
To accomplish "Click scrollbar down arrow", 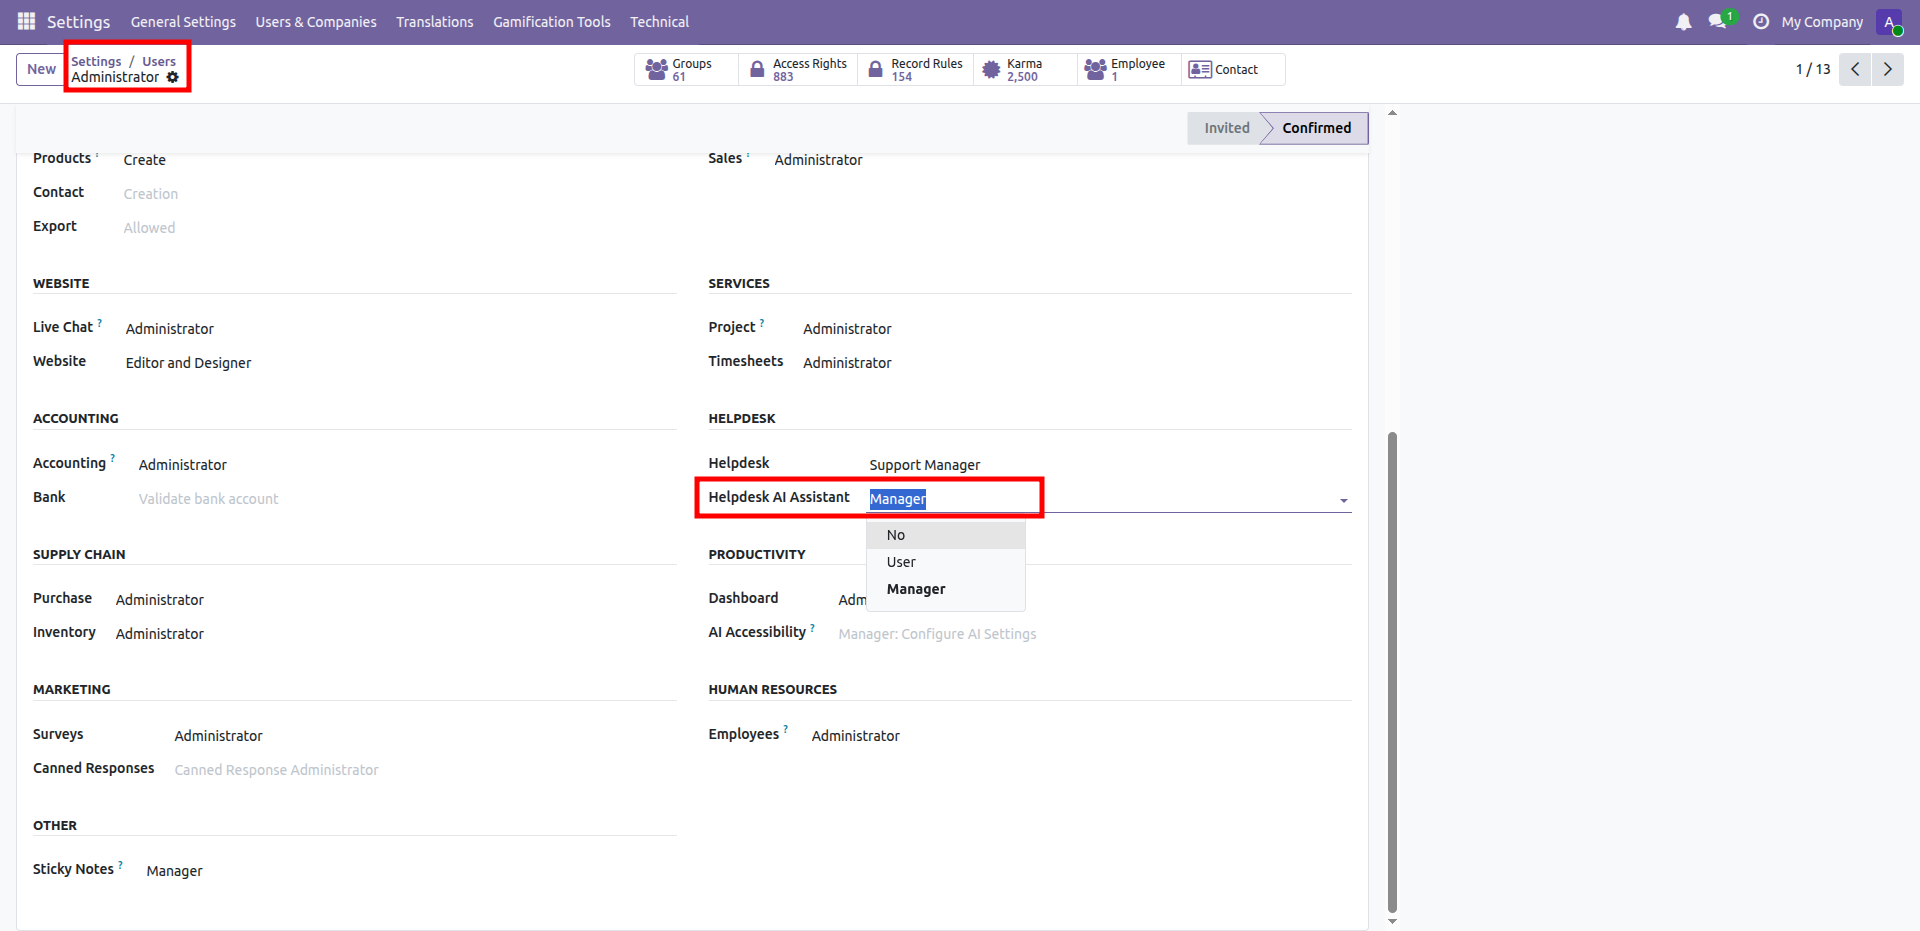I will 1392,922.
